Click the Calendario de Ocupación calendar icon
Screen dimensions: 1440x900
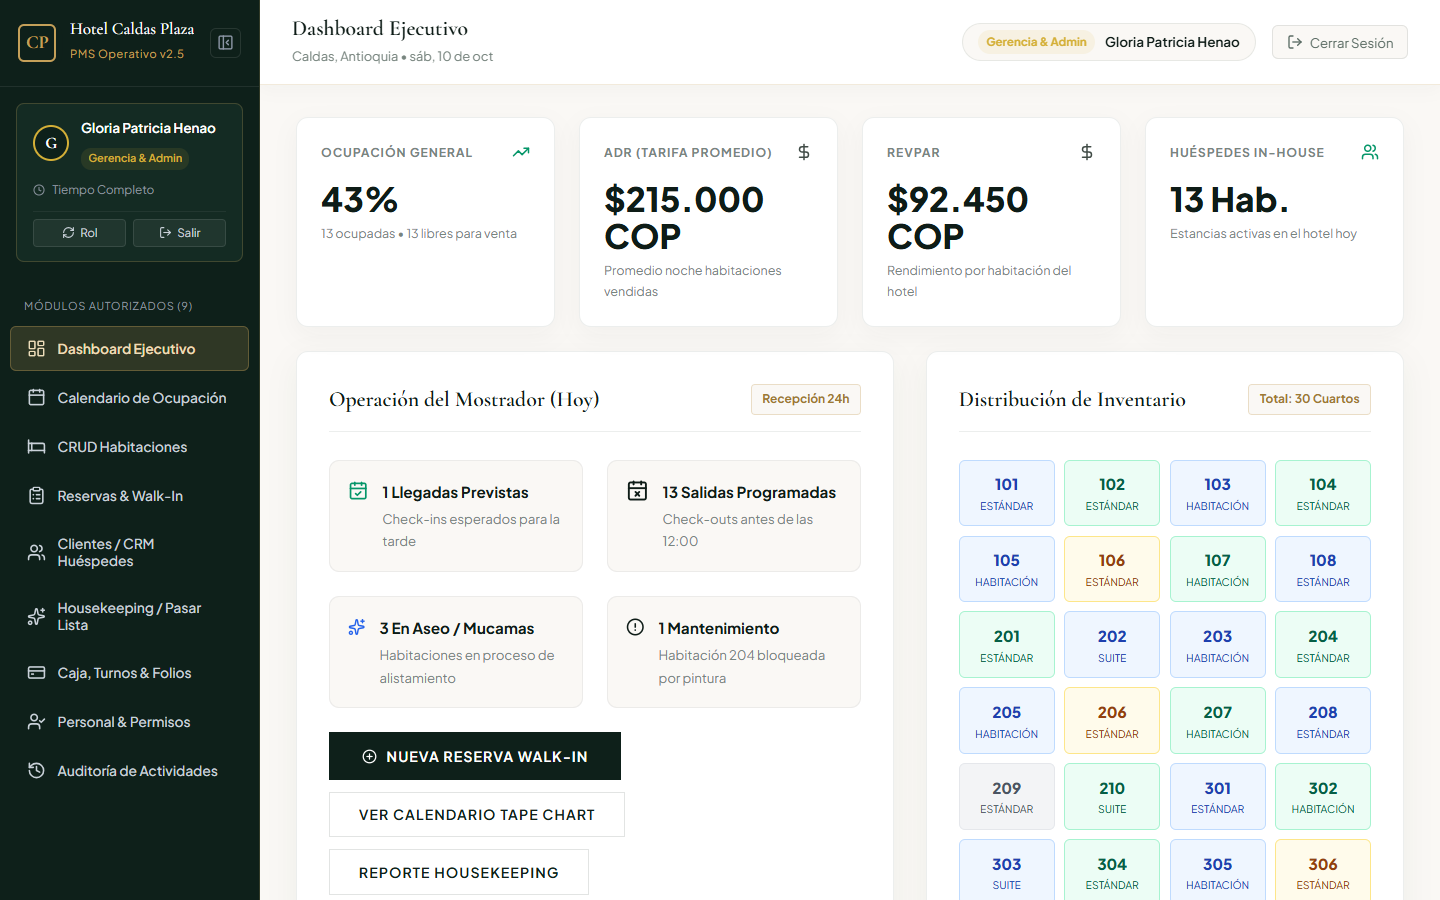(x=37, y=398)
